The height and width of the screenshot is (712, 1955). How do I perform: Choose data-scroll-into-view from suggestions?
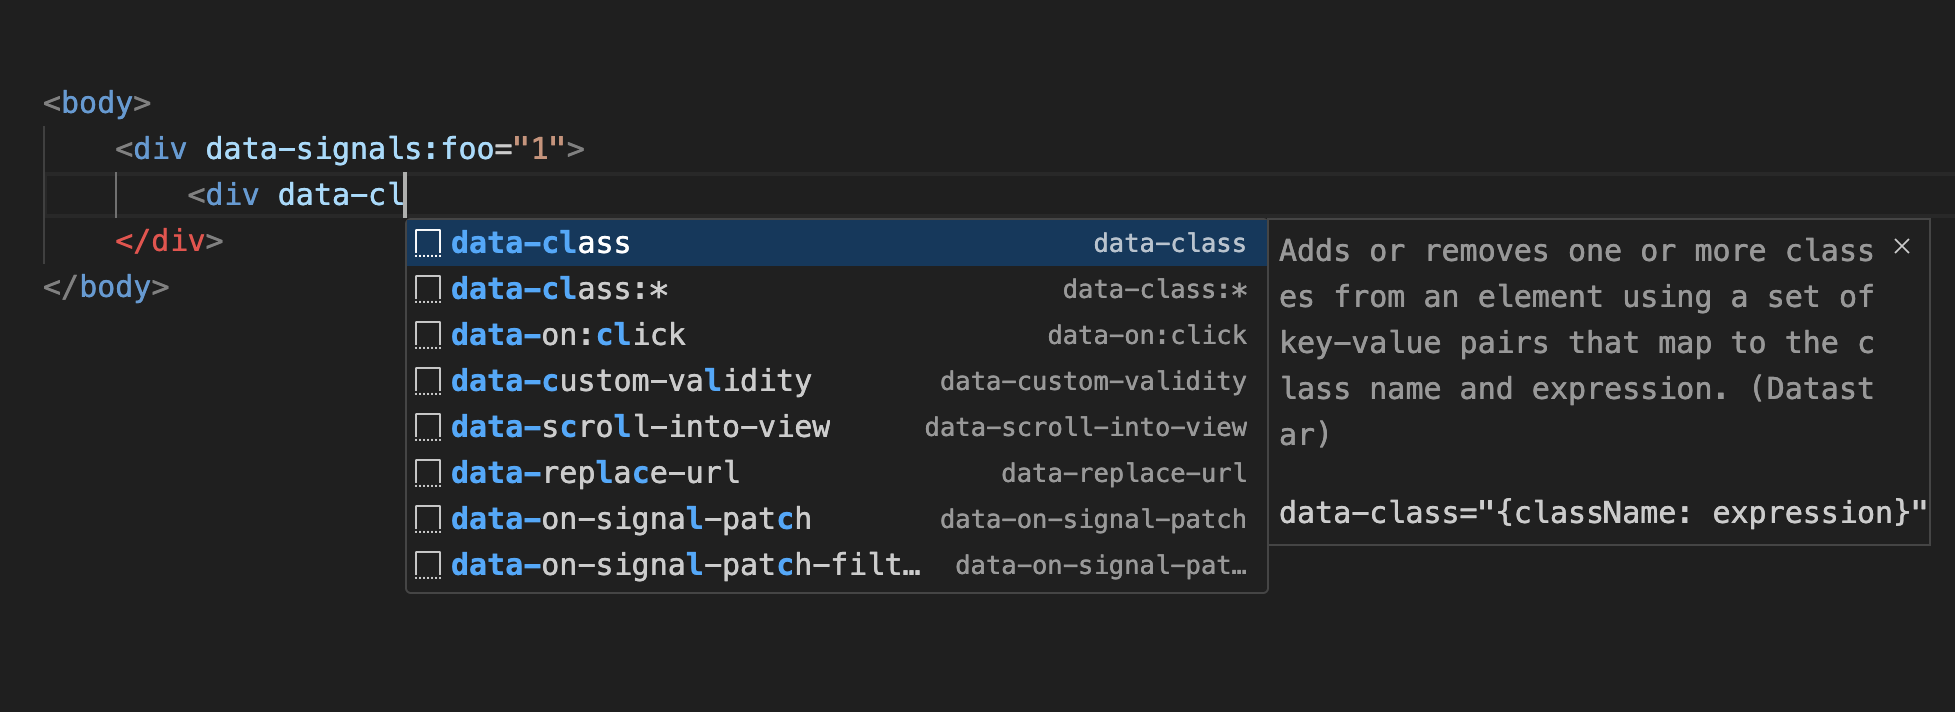640,427
